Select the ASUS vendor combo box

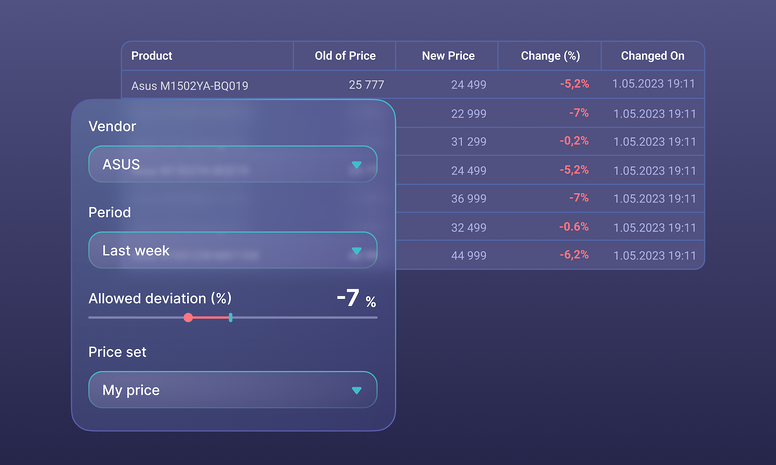click(233, 164)
